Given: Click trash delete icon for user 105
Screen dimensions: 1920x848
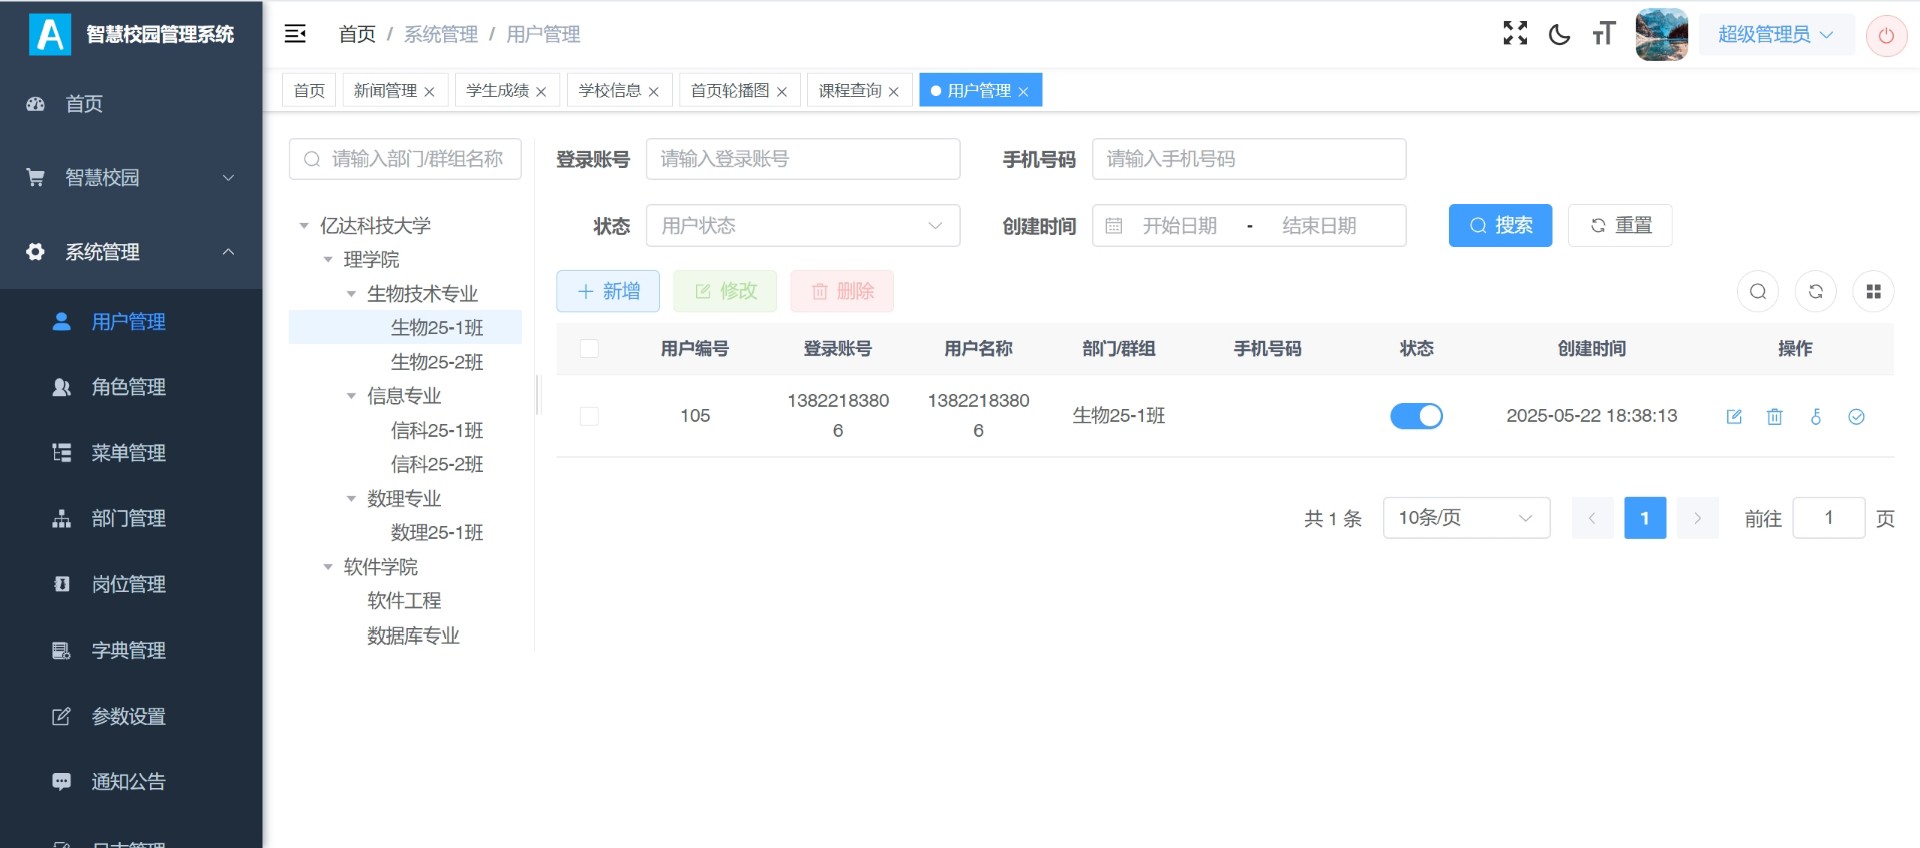Looking at the screenshot, I should (x=1775, y=417).
